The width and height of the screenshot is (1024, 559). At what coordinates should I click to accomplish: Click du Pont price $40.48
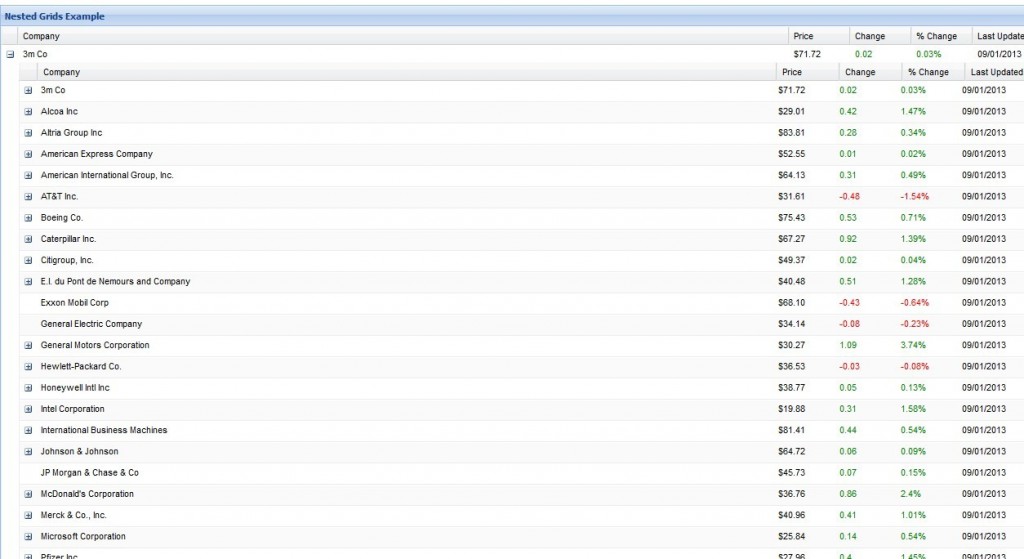pyautogui.click(x=792, y=281)
